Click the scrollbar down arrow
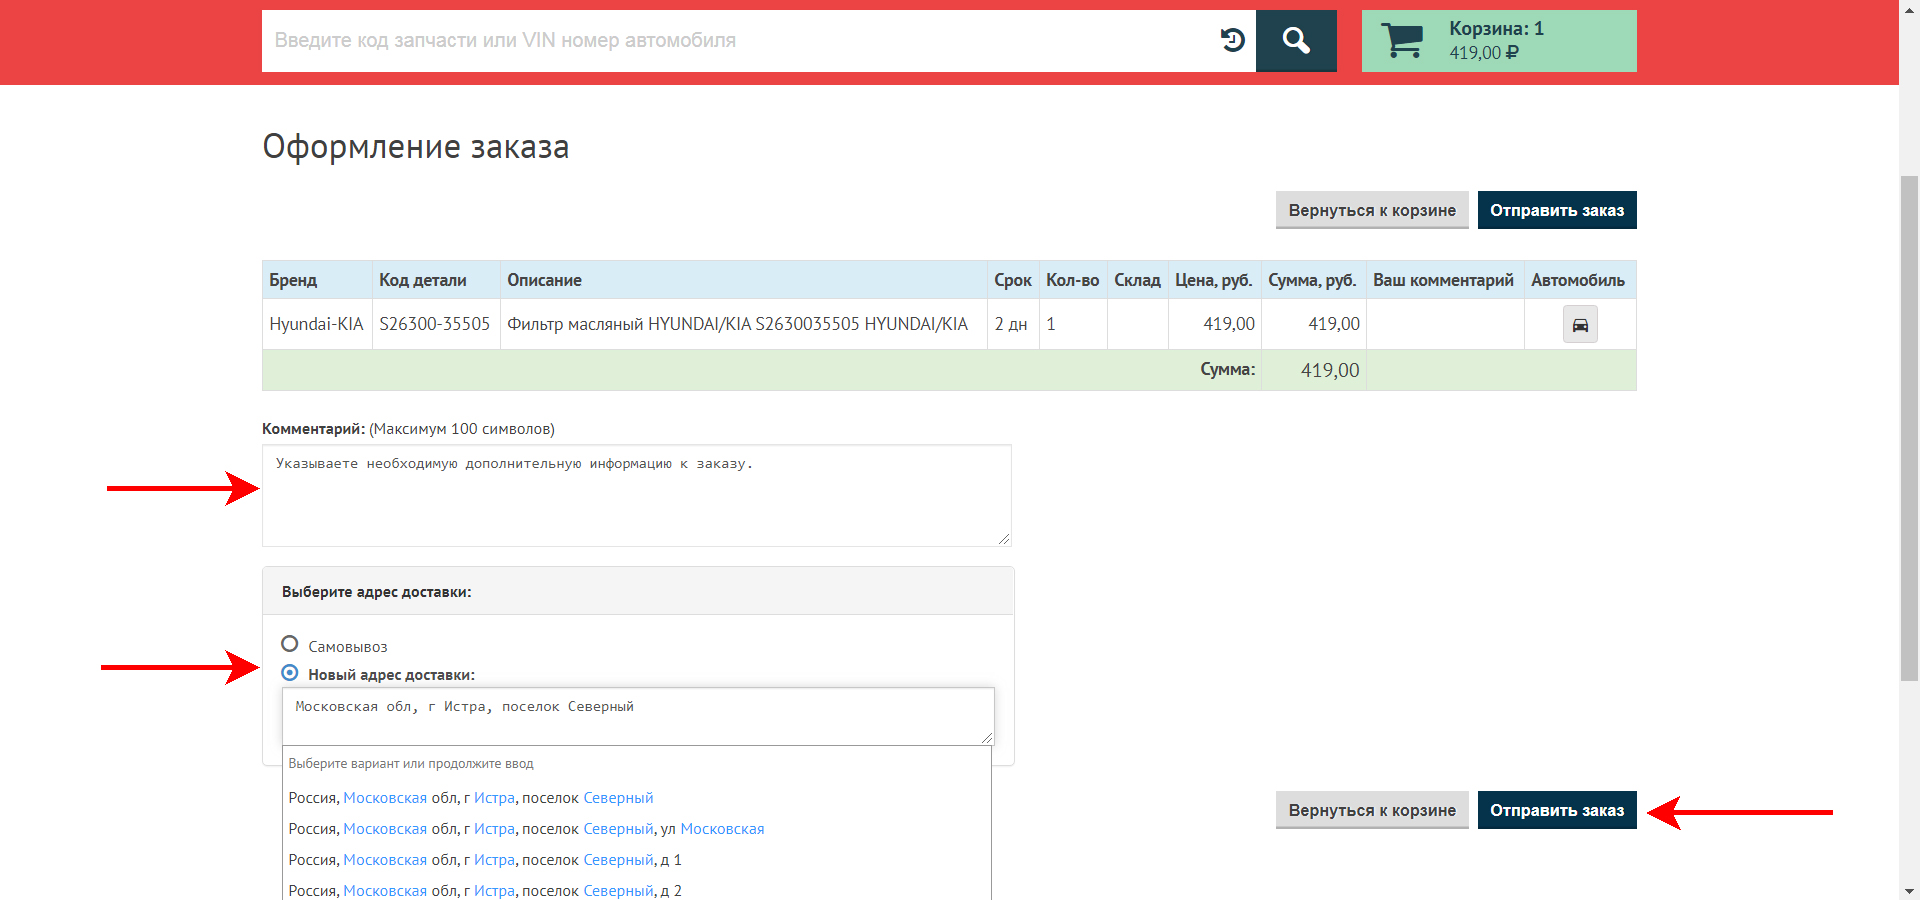The width and height of the screenshot is (1920, 900). pyautogui.click(x=1909, y=890)
